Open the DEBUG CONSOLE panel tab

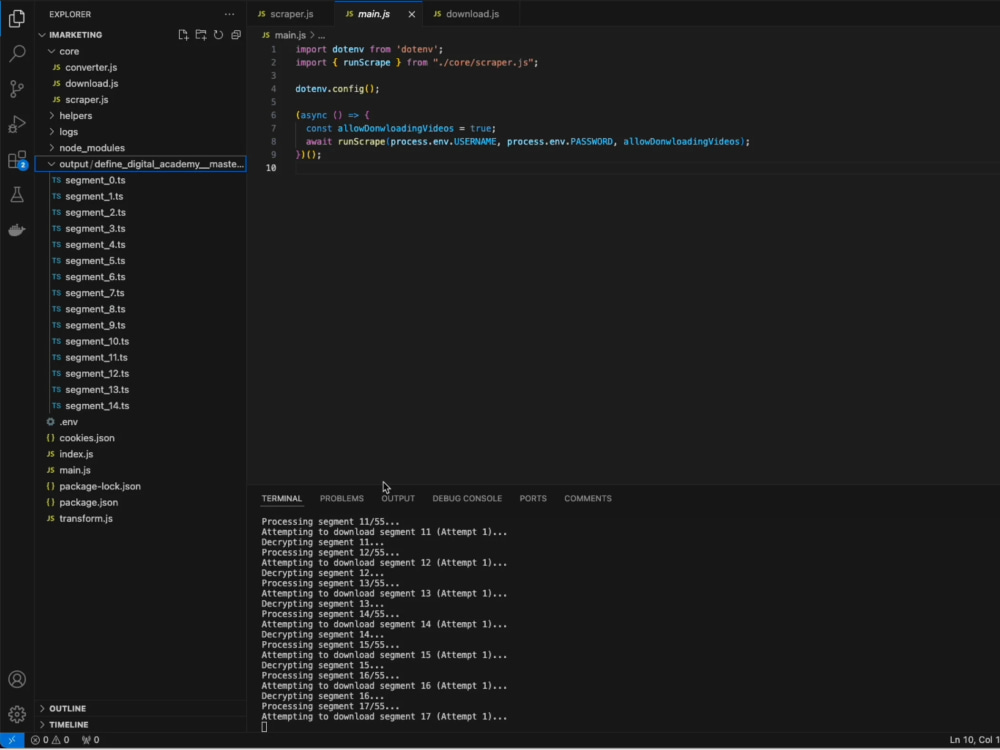coord(467,499)
